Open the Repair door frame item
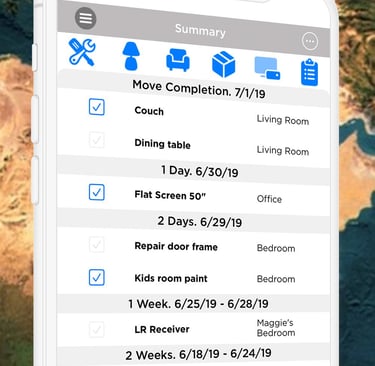 [x=176, y=246]
